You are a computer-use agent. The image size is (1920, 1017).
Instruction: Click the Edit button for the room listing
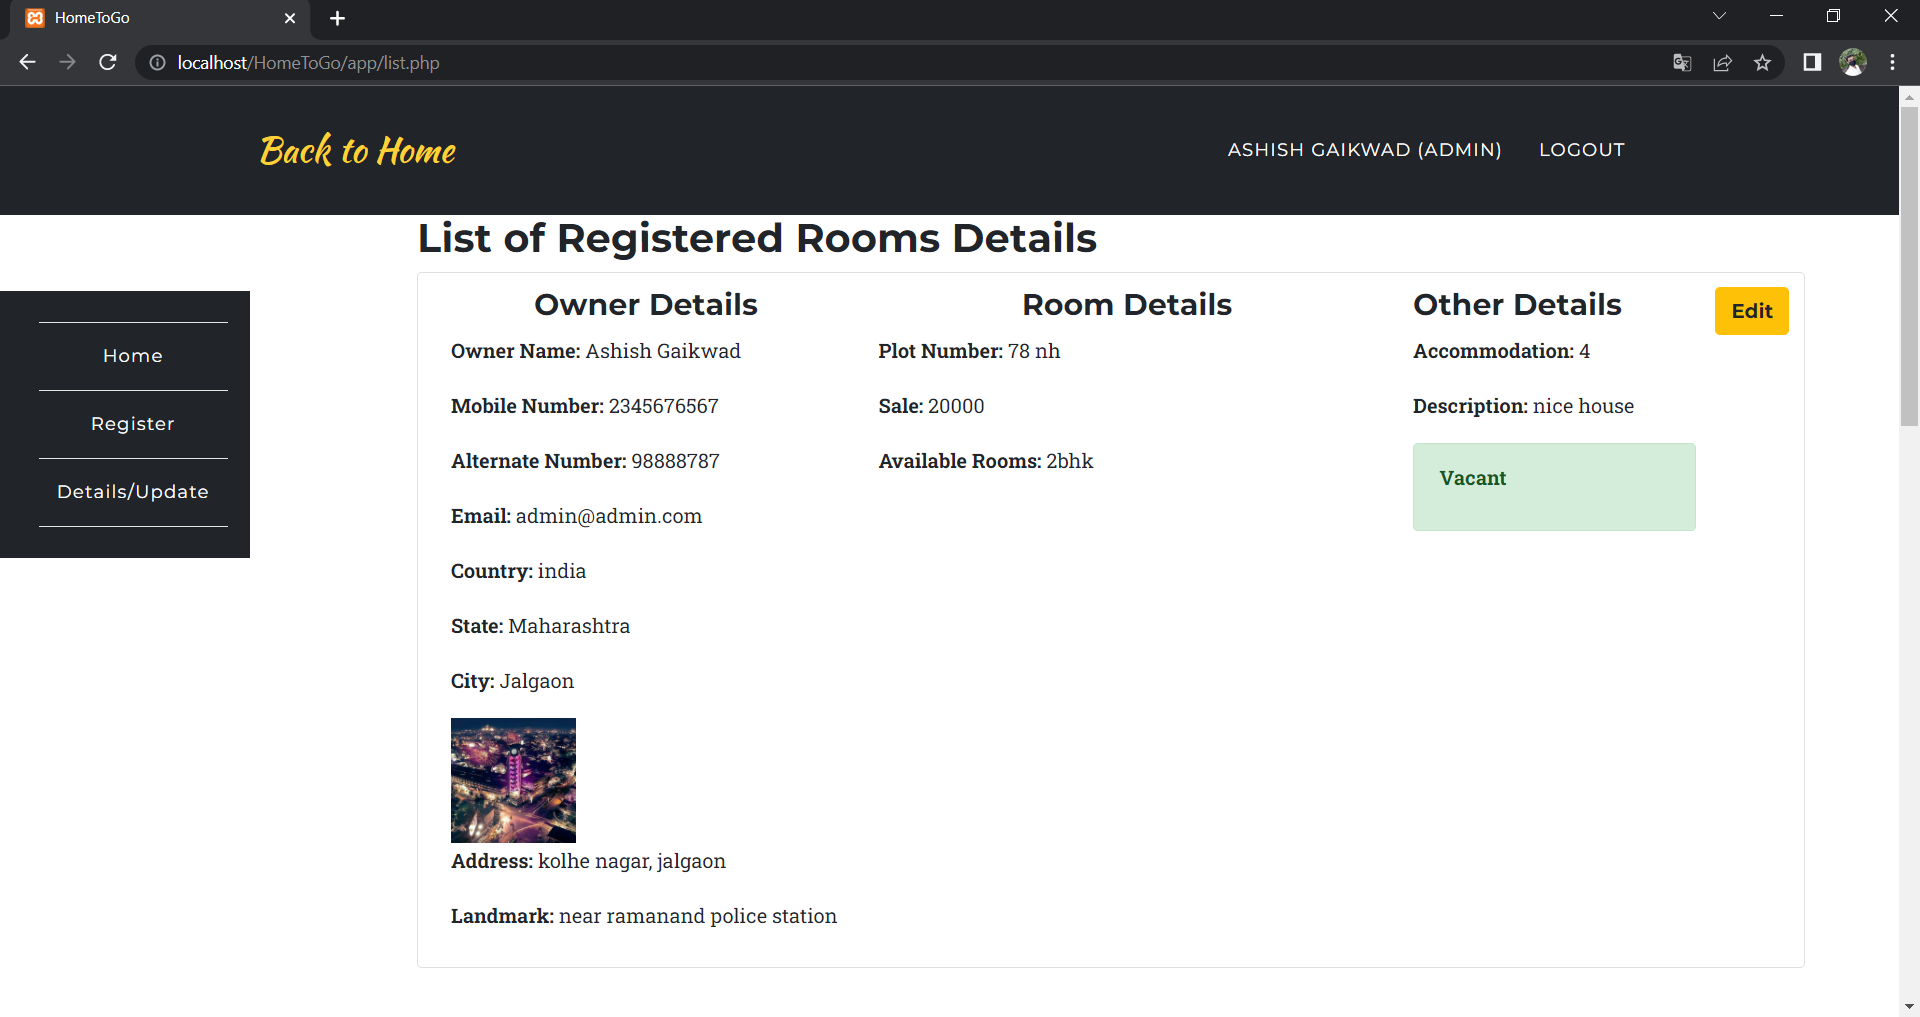[x=1751, y=311]
